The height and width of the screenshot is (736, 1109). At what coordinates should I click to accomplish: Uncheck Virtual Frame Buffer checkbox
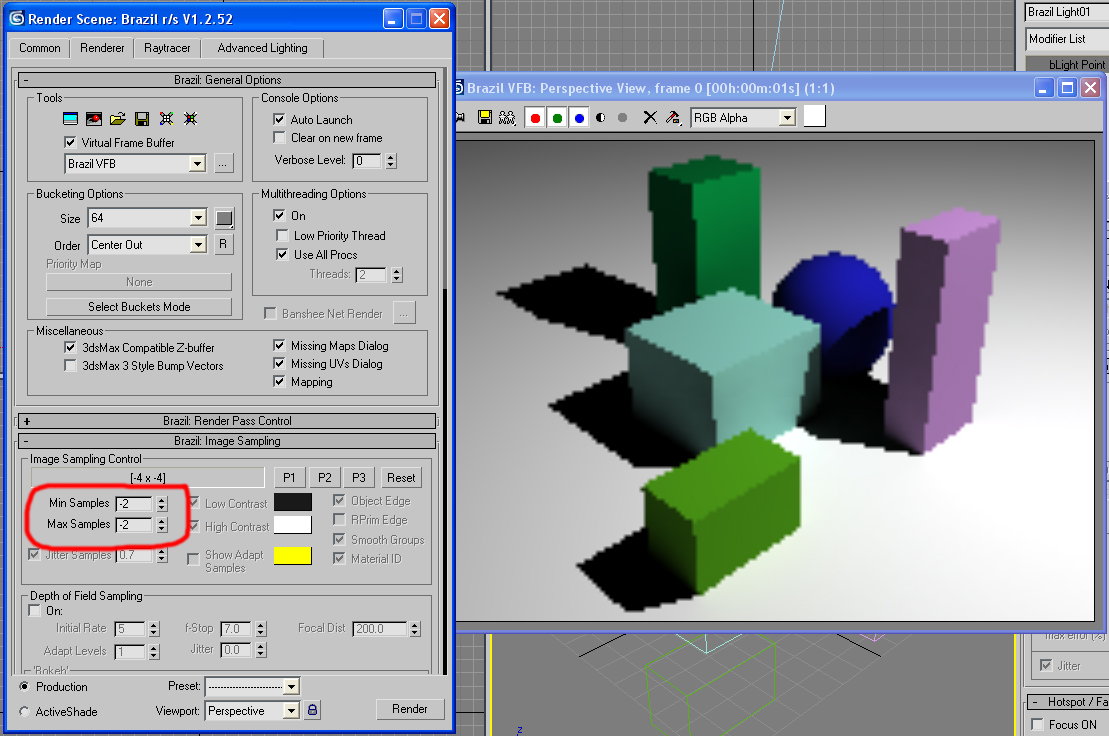70,142
